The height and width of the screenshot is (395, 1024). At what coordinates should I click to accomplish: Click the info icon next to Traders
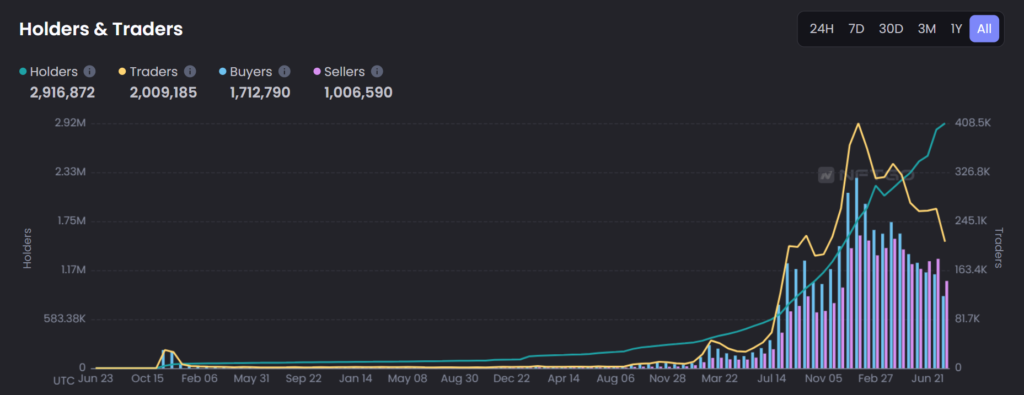click(190, 72)
